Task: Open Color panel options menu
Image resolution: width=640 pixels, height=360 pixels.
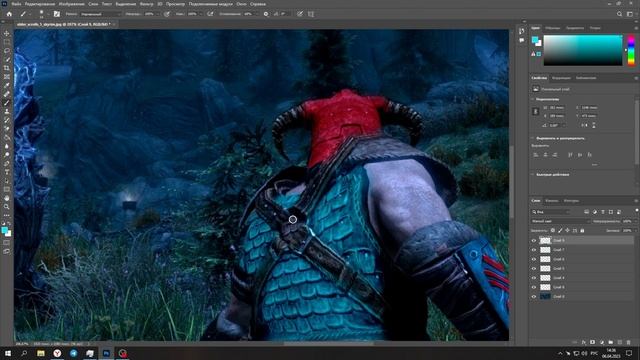Action: click(636, 28)
